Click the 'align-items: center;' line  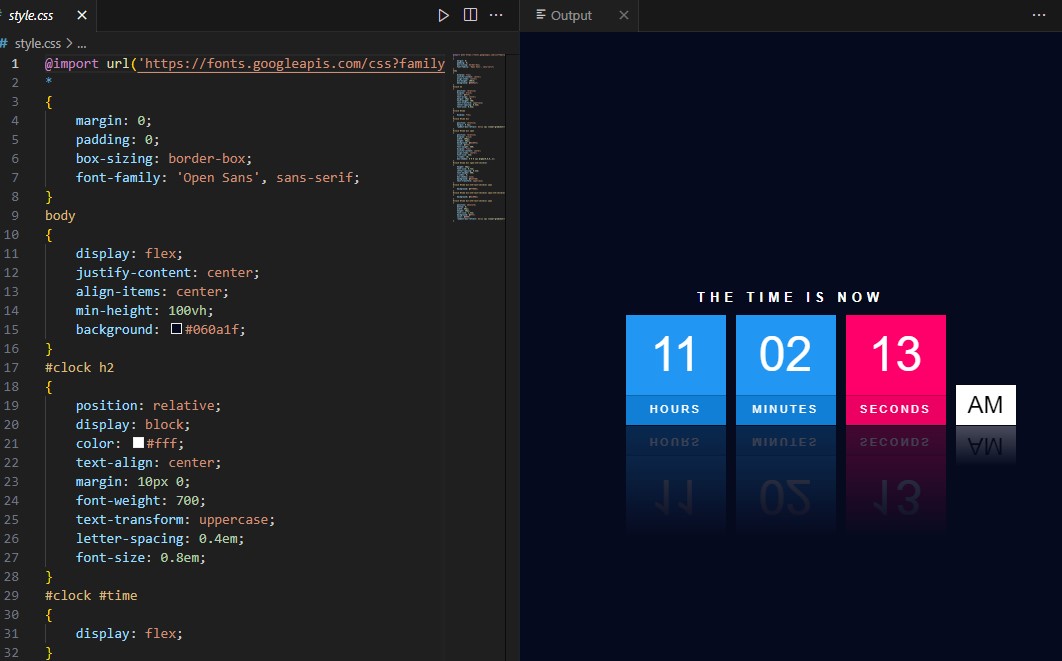152,291
